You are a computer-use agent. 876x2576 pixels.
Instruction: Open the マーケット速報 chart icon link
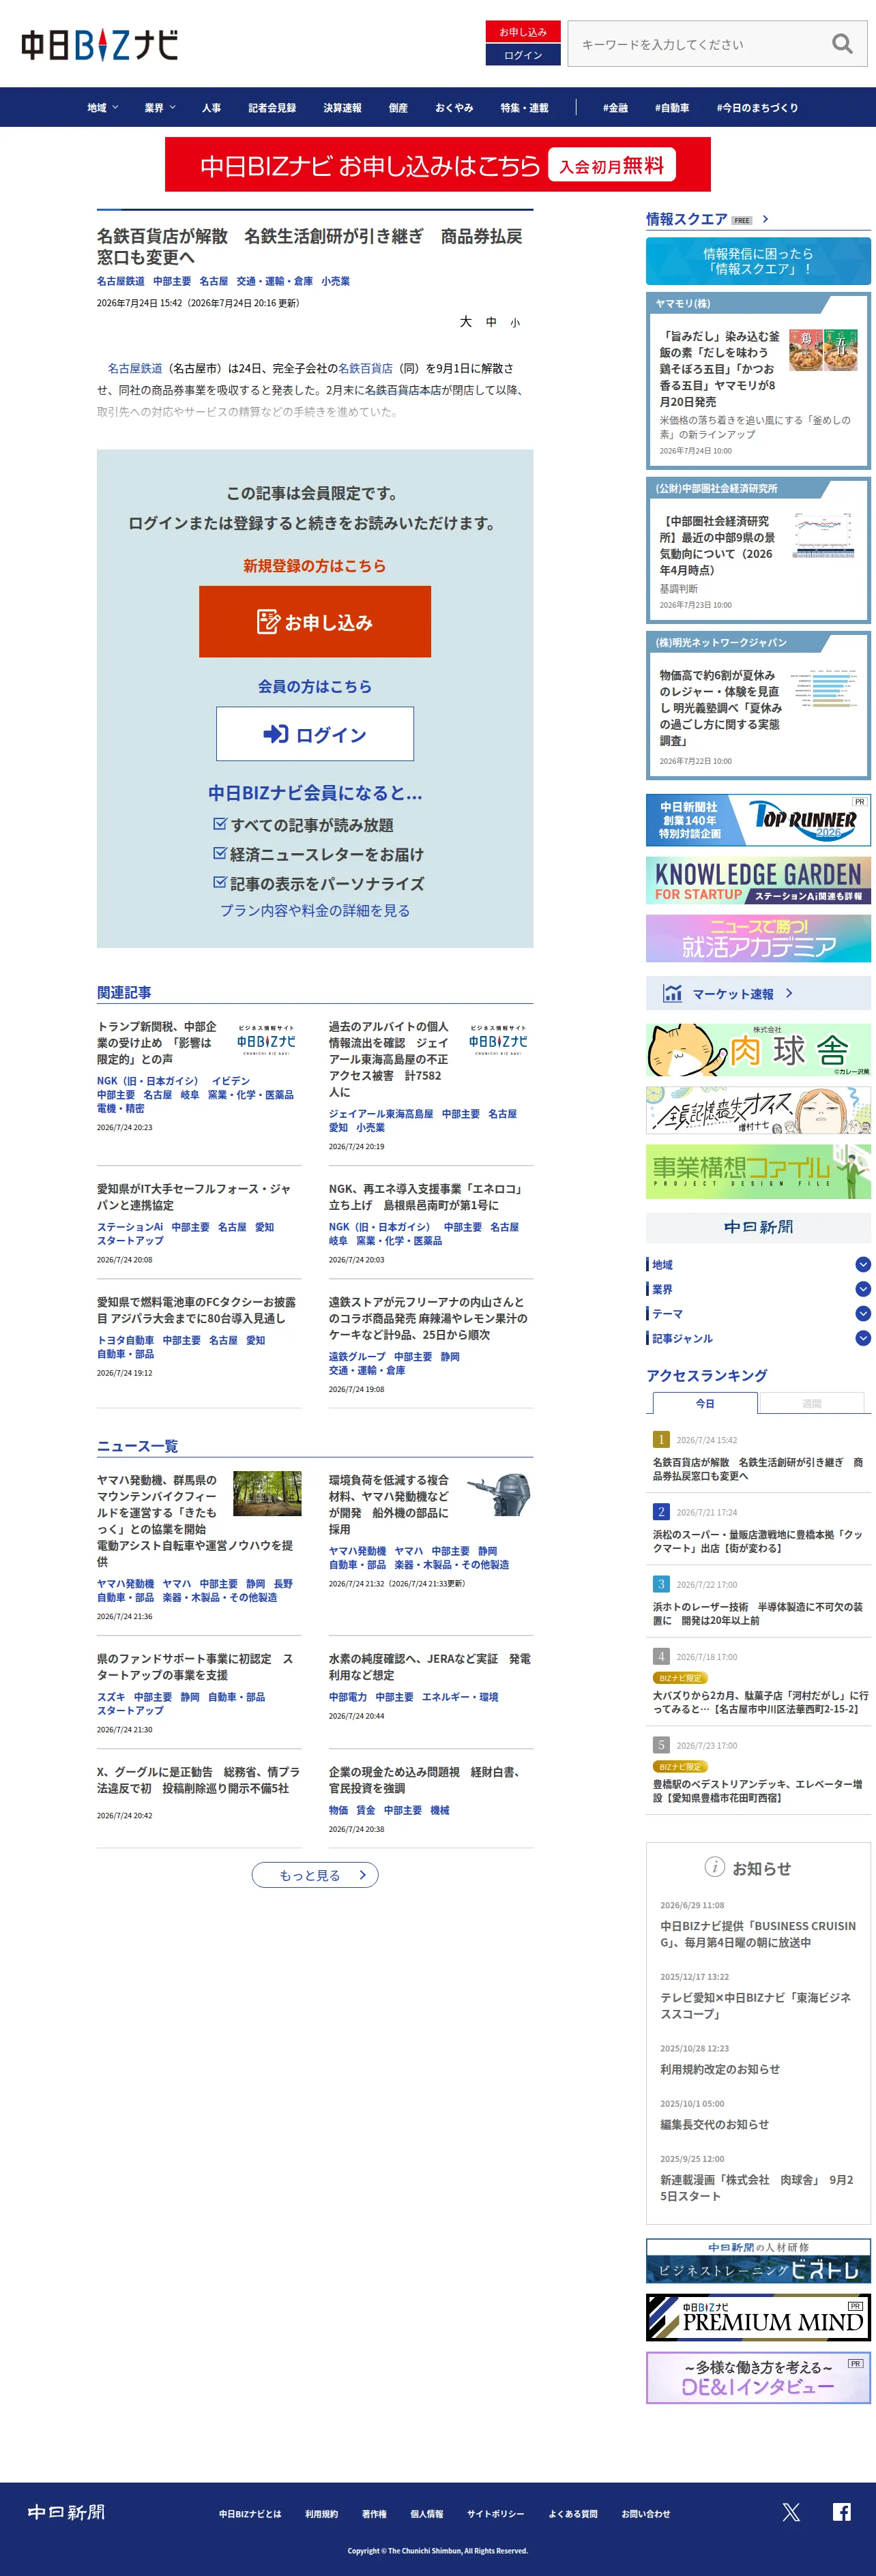[672, 993]
